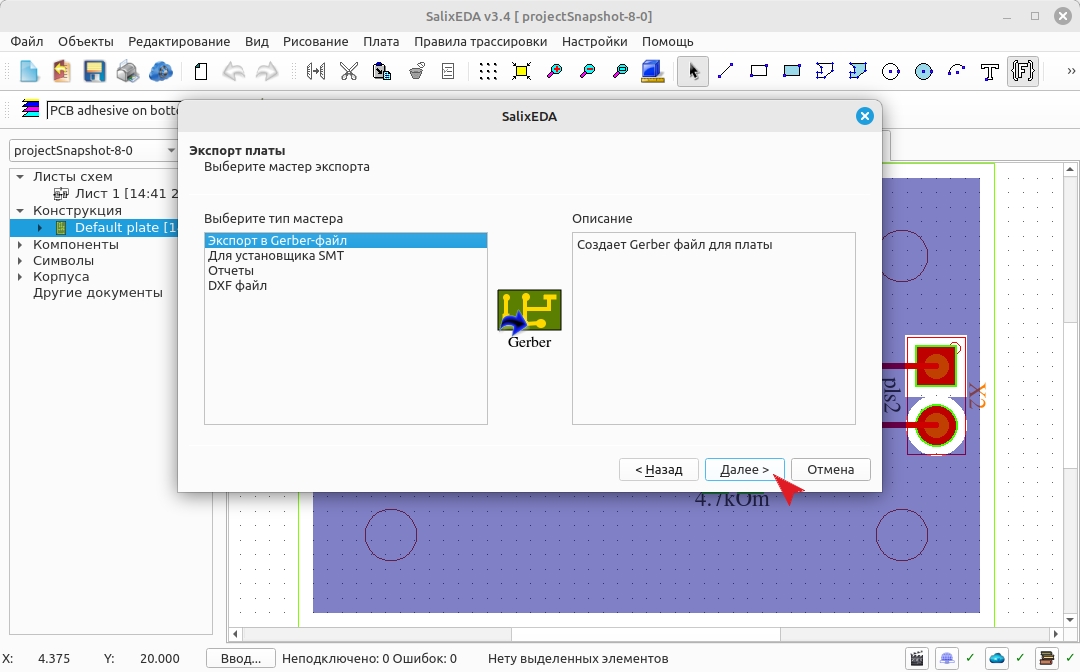Screen dimensions: 1080x672
Task: Open the Объекты menu
Action: pos(85,41)
